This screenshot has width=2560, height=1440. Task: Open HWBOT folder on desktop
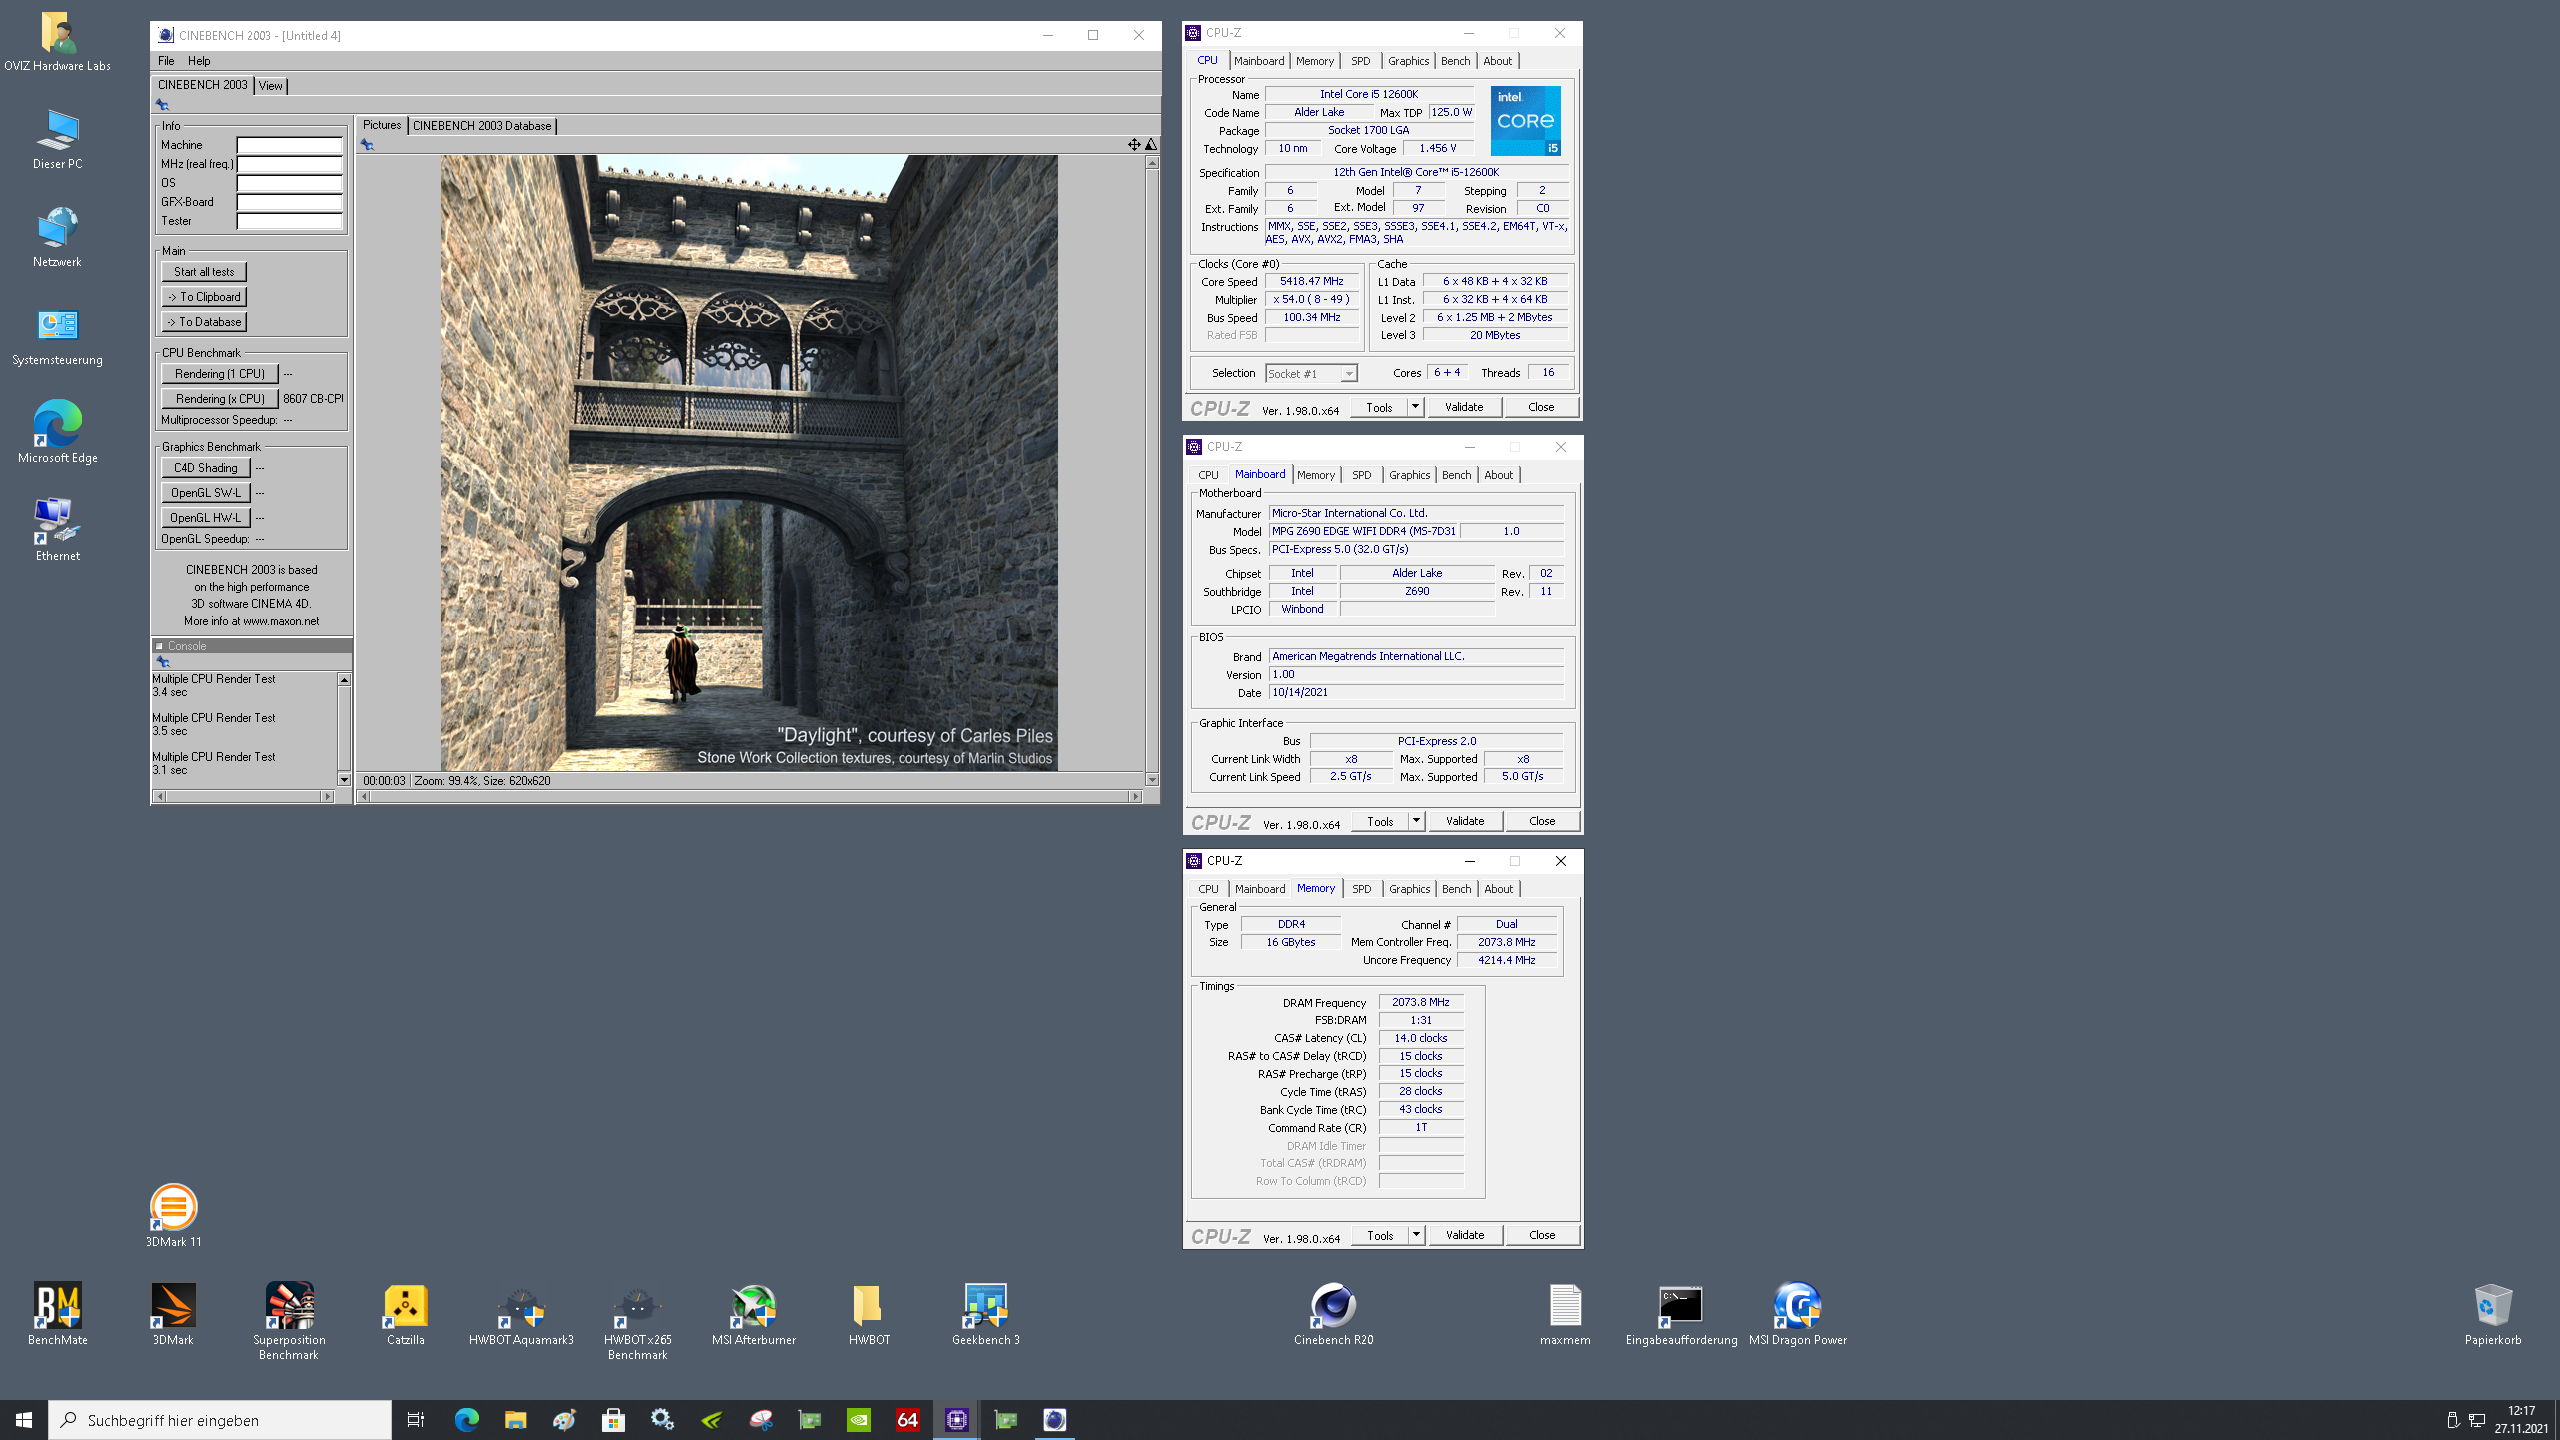pos(869,1314)
